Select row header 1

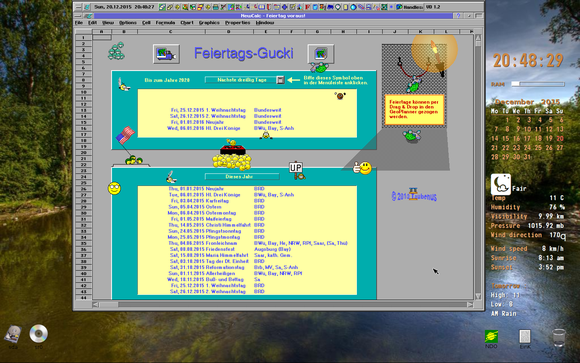point(84,37)
